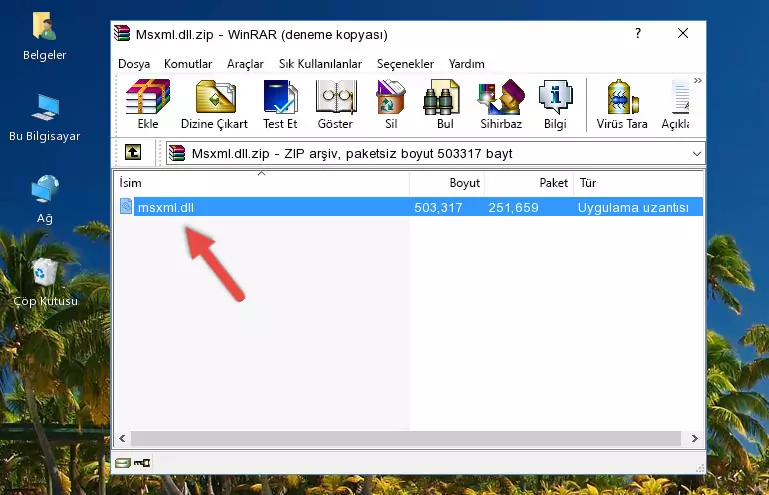Open the Sık Kullanılanlar menu
769x495 pixels.
[x=320, y=64]
